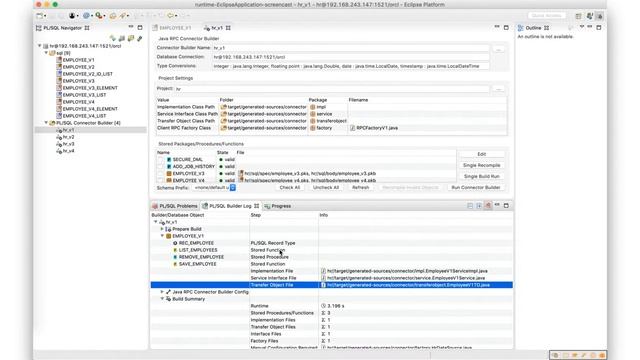Toggle the EMPLOYEE_V3 package checkbox
Viewport: 640px width, 360px height.
[x=160, y=173]
